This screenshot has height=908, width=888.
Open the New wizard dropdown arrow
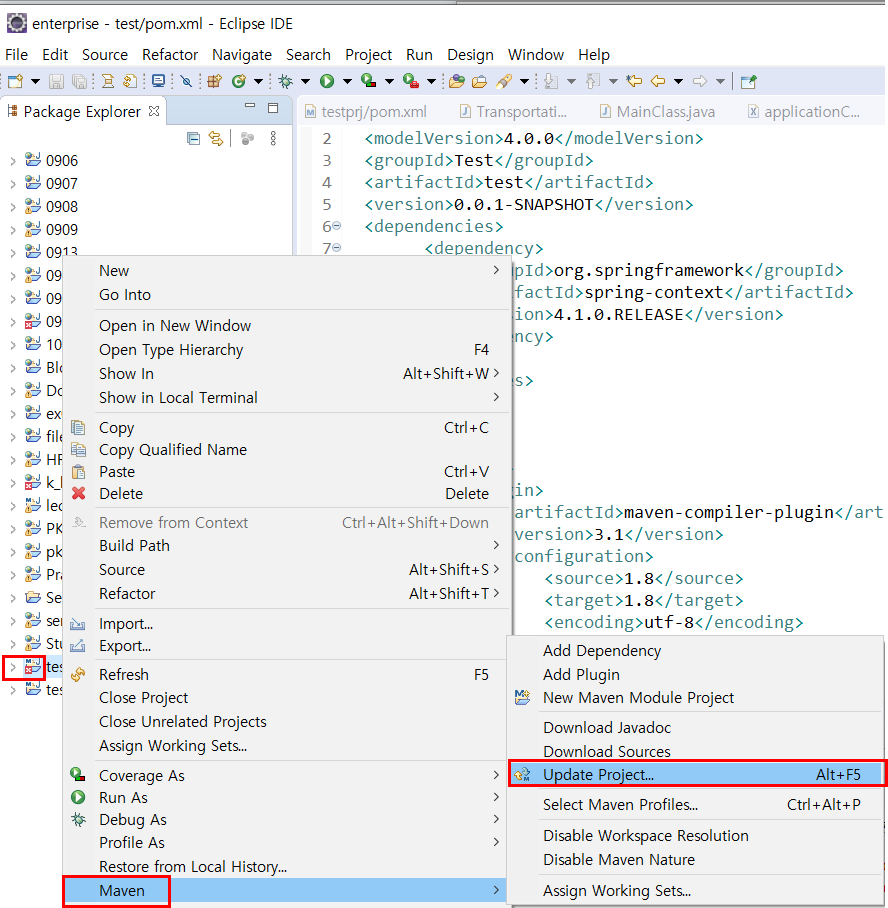pos(35,82)
